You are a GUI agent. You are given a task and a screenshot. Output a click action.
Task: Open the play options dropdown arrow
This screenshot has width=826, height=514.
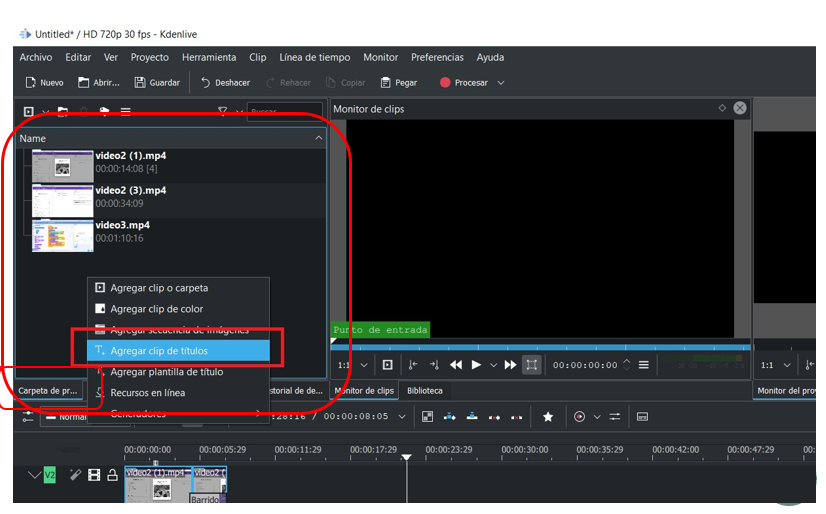[x=494, y=365]
